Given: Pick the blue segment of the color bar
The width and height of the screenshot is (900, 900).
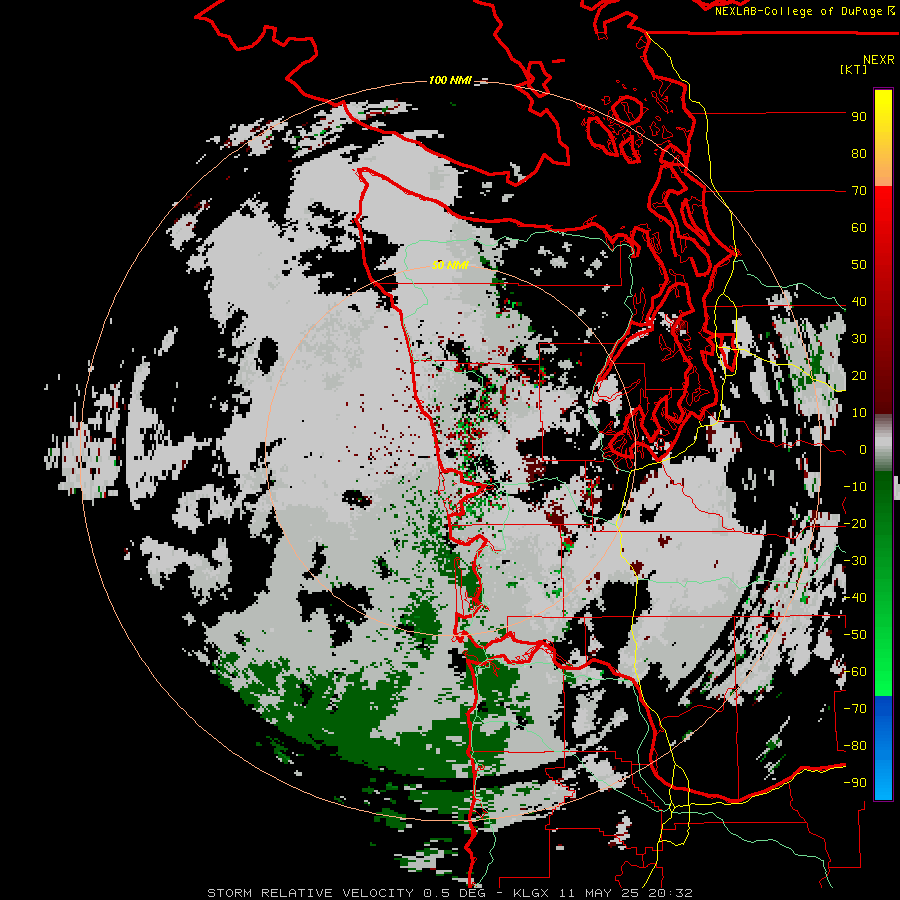Looking at the screenshot, I should coord(883,747).
